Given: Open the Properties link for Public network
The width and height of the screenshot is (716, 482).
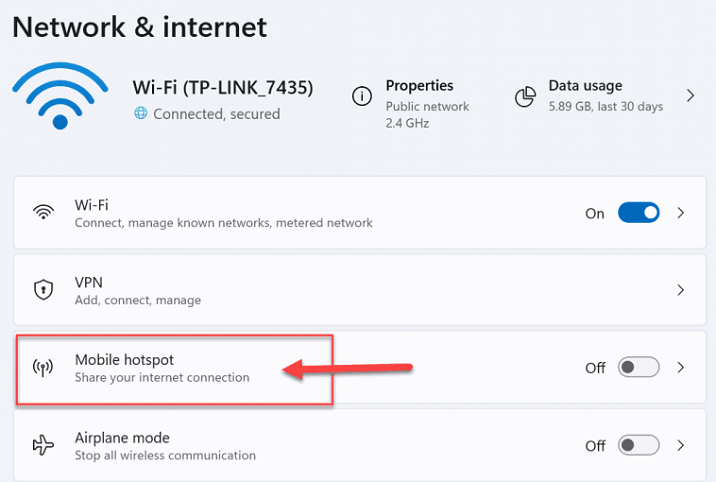Looking at the screenshot, I should (x=420, y=85).
